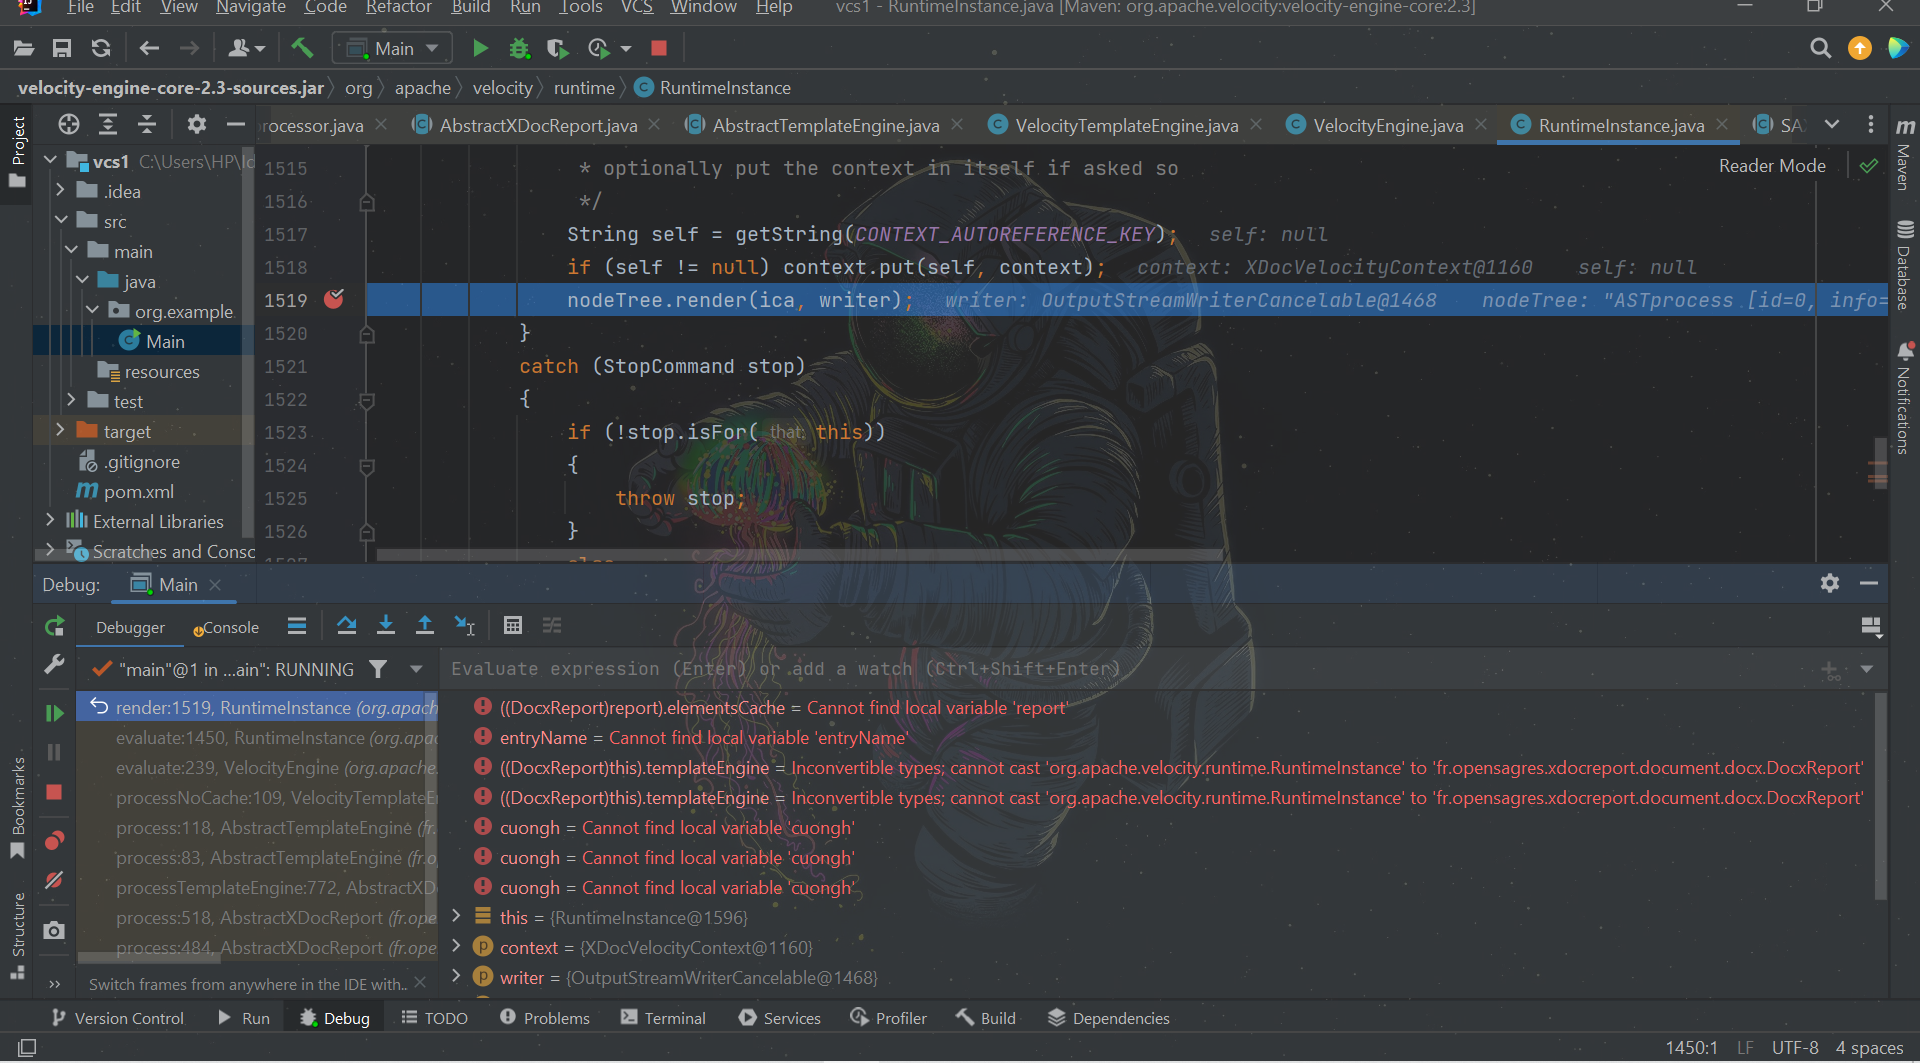Image resolution: width=1920 pixels, height=1063 pixels.
Task: Open thread selector dropdown arrow
Action: 416,669
